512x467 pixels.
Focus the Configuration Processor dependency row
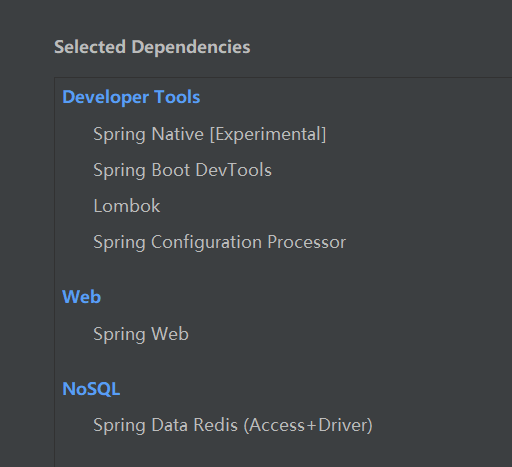283,242
